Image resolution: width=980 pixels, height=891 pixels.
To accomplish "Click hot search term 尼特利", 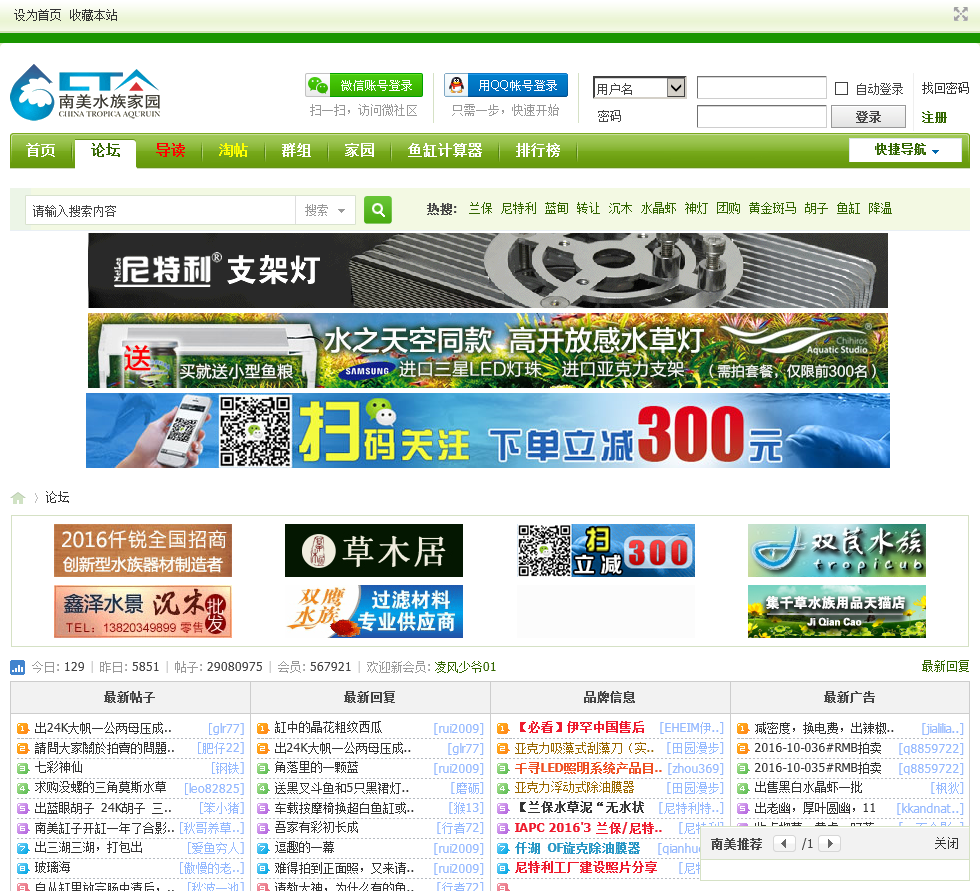I will click(x=518, y=209).
